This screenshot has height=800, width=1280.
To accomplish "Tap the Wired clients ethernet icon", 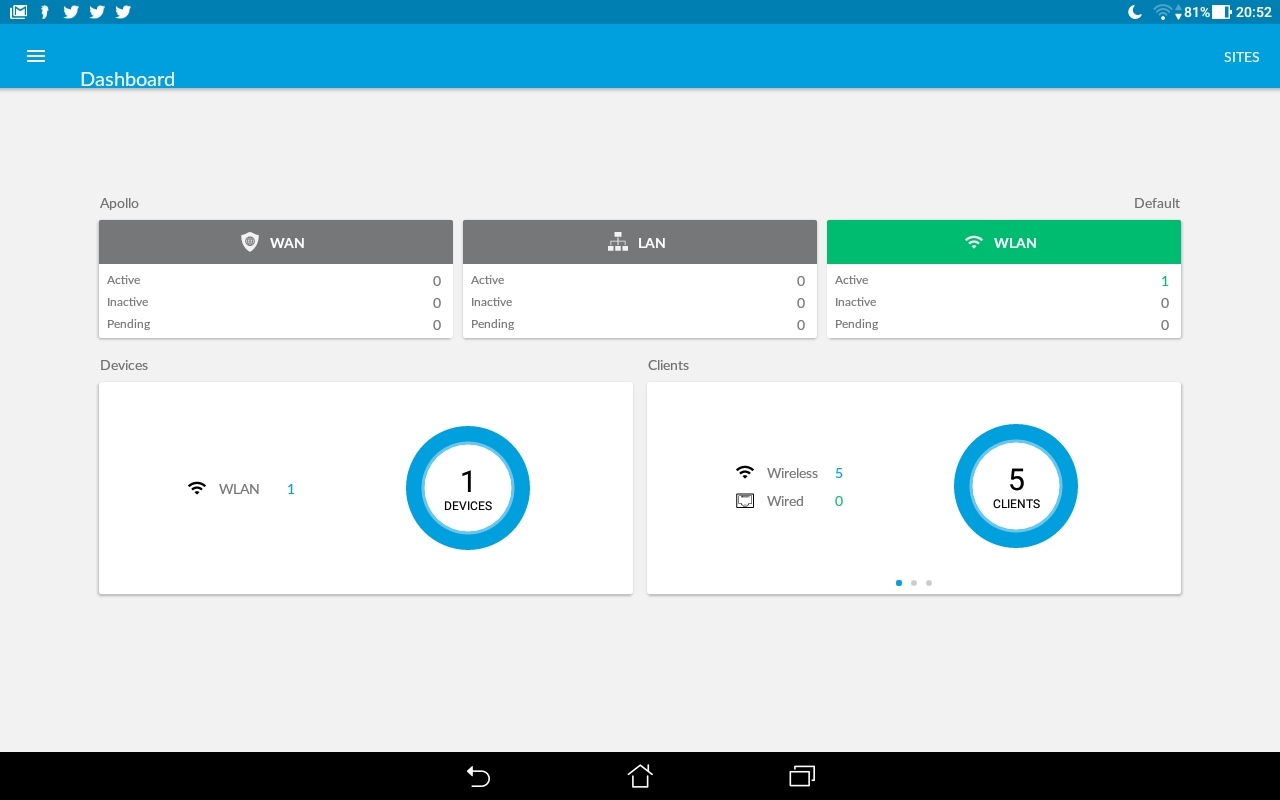I will [745, 501].
